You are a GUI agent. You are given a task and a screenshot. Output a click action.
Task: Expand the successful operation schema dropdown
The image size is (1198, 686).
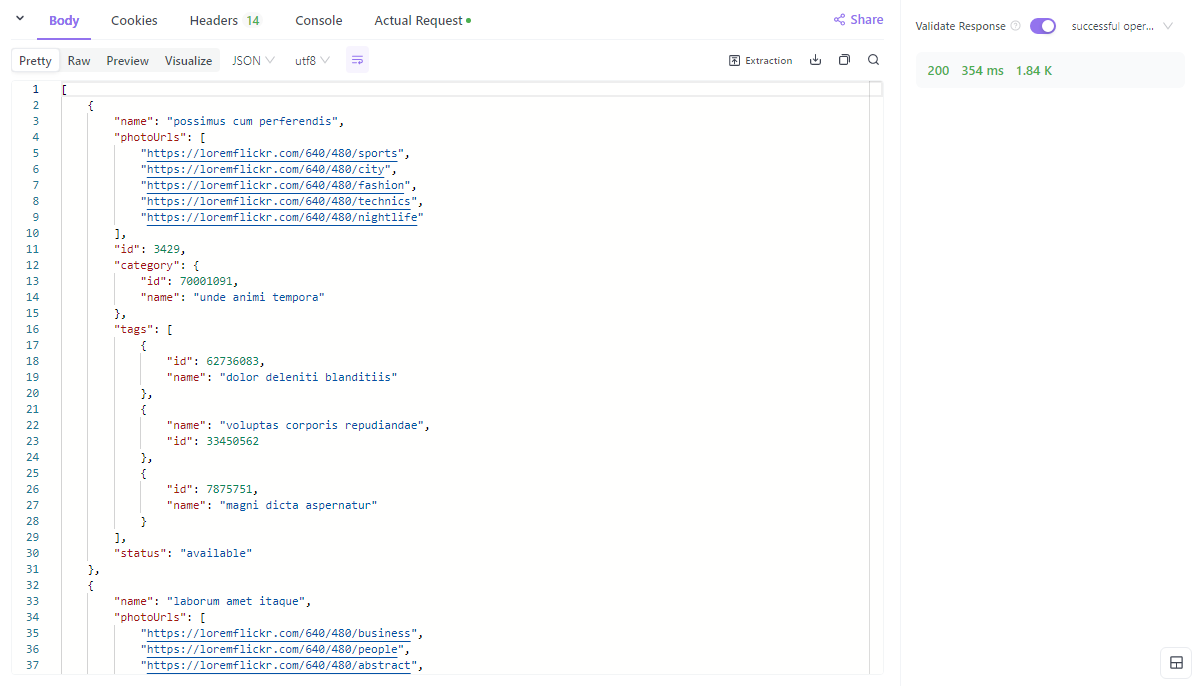[1124, 26]
